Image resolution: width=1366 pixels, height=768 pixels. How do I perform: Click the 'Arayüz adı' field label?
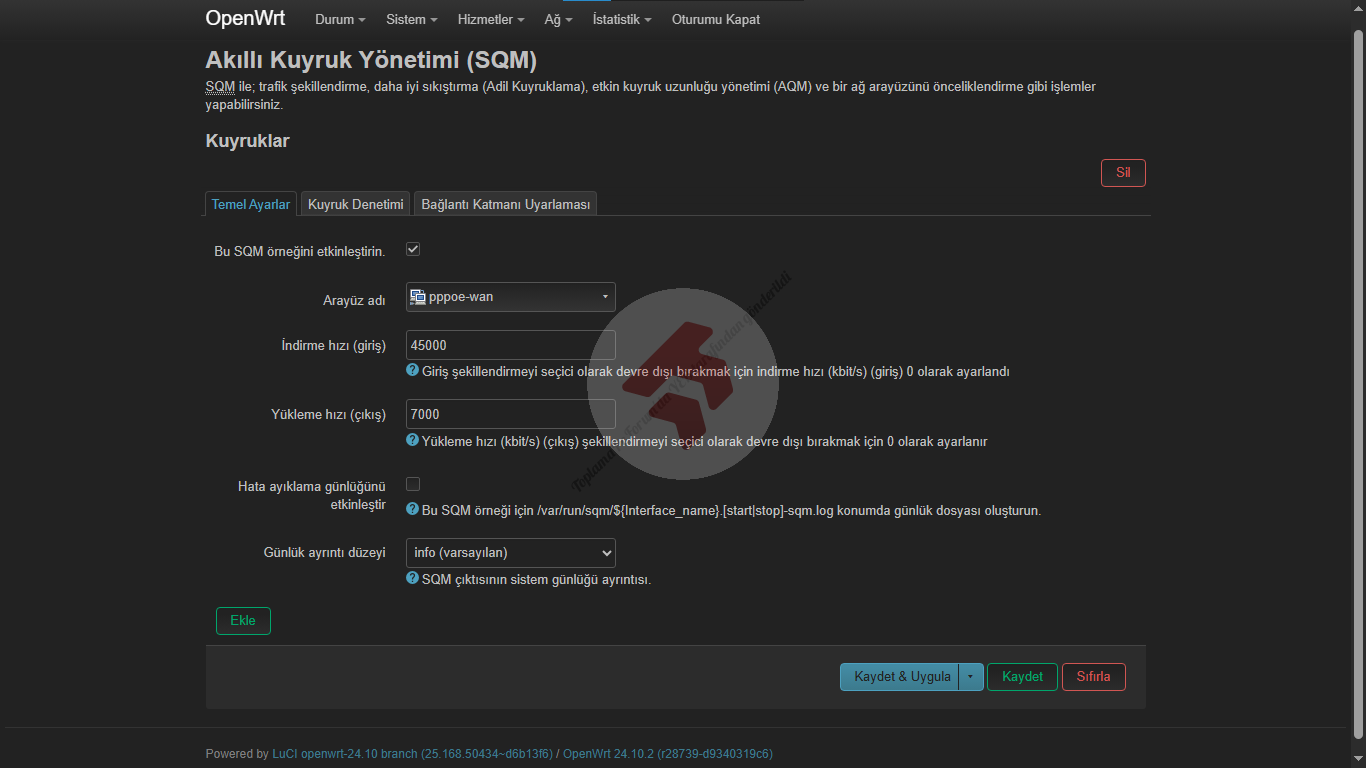(354, 300)
